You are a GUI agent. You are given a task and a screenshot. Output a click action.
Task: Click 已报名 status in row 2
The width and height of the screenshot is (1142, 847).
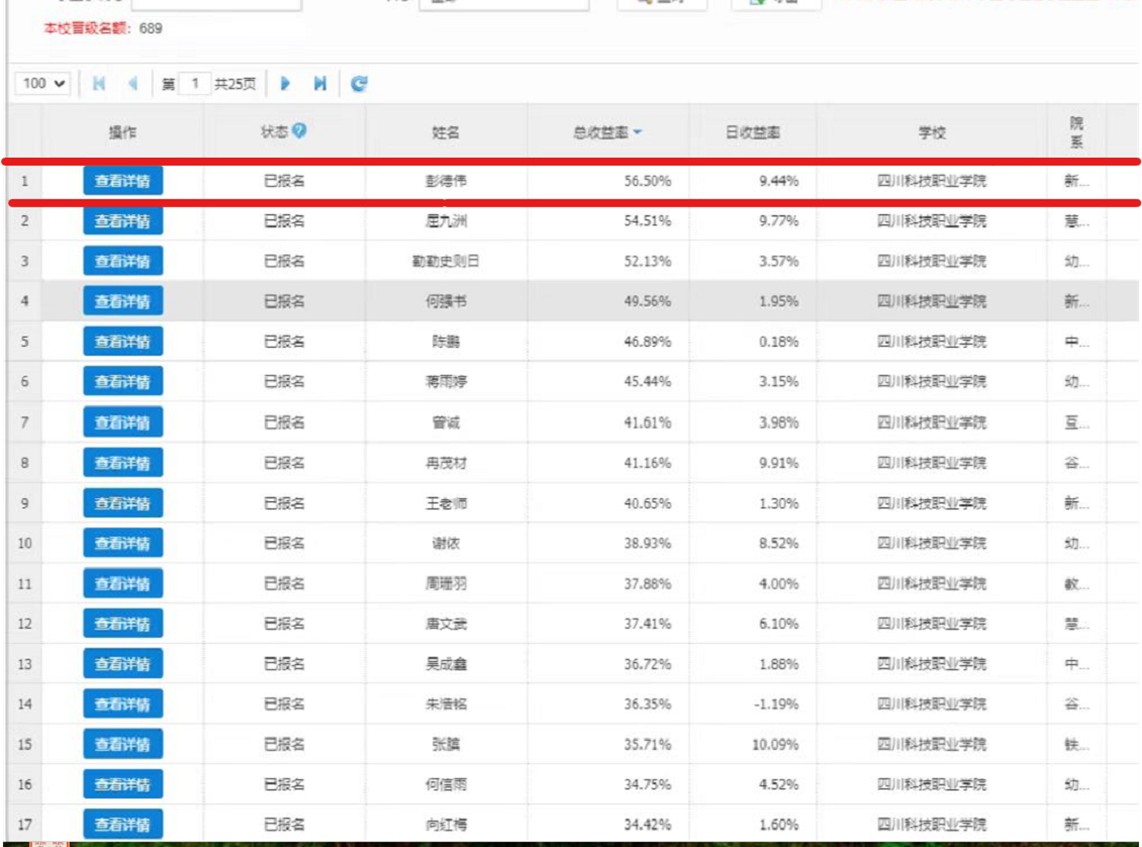point(284,221)
